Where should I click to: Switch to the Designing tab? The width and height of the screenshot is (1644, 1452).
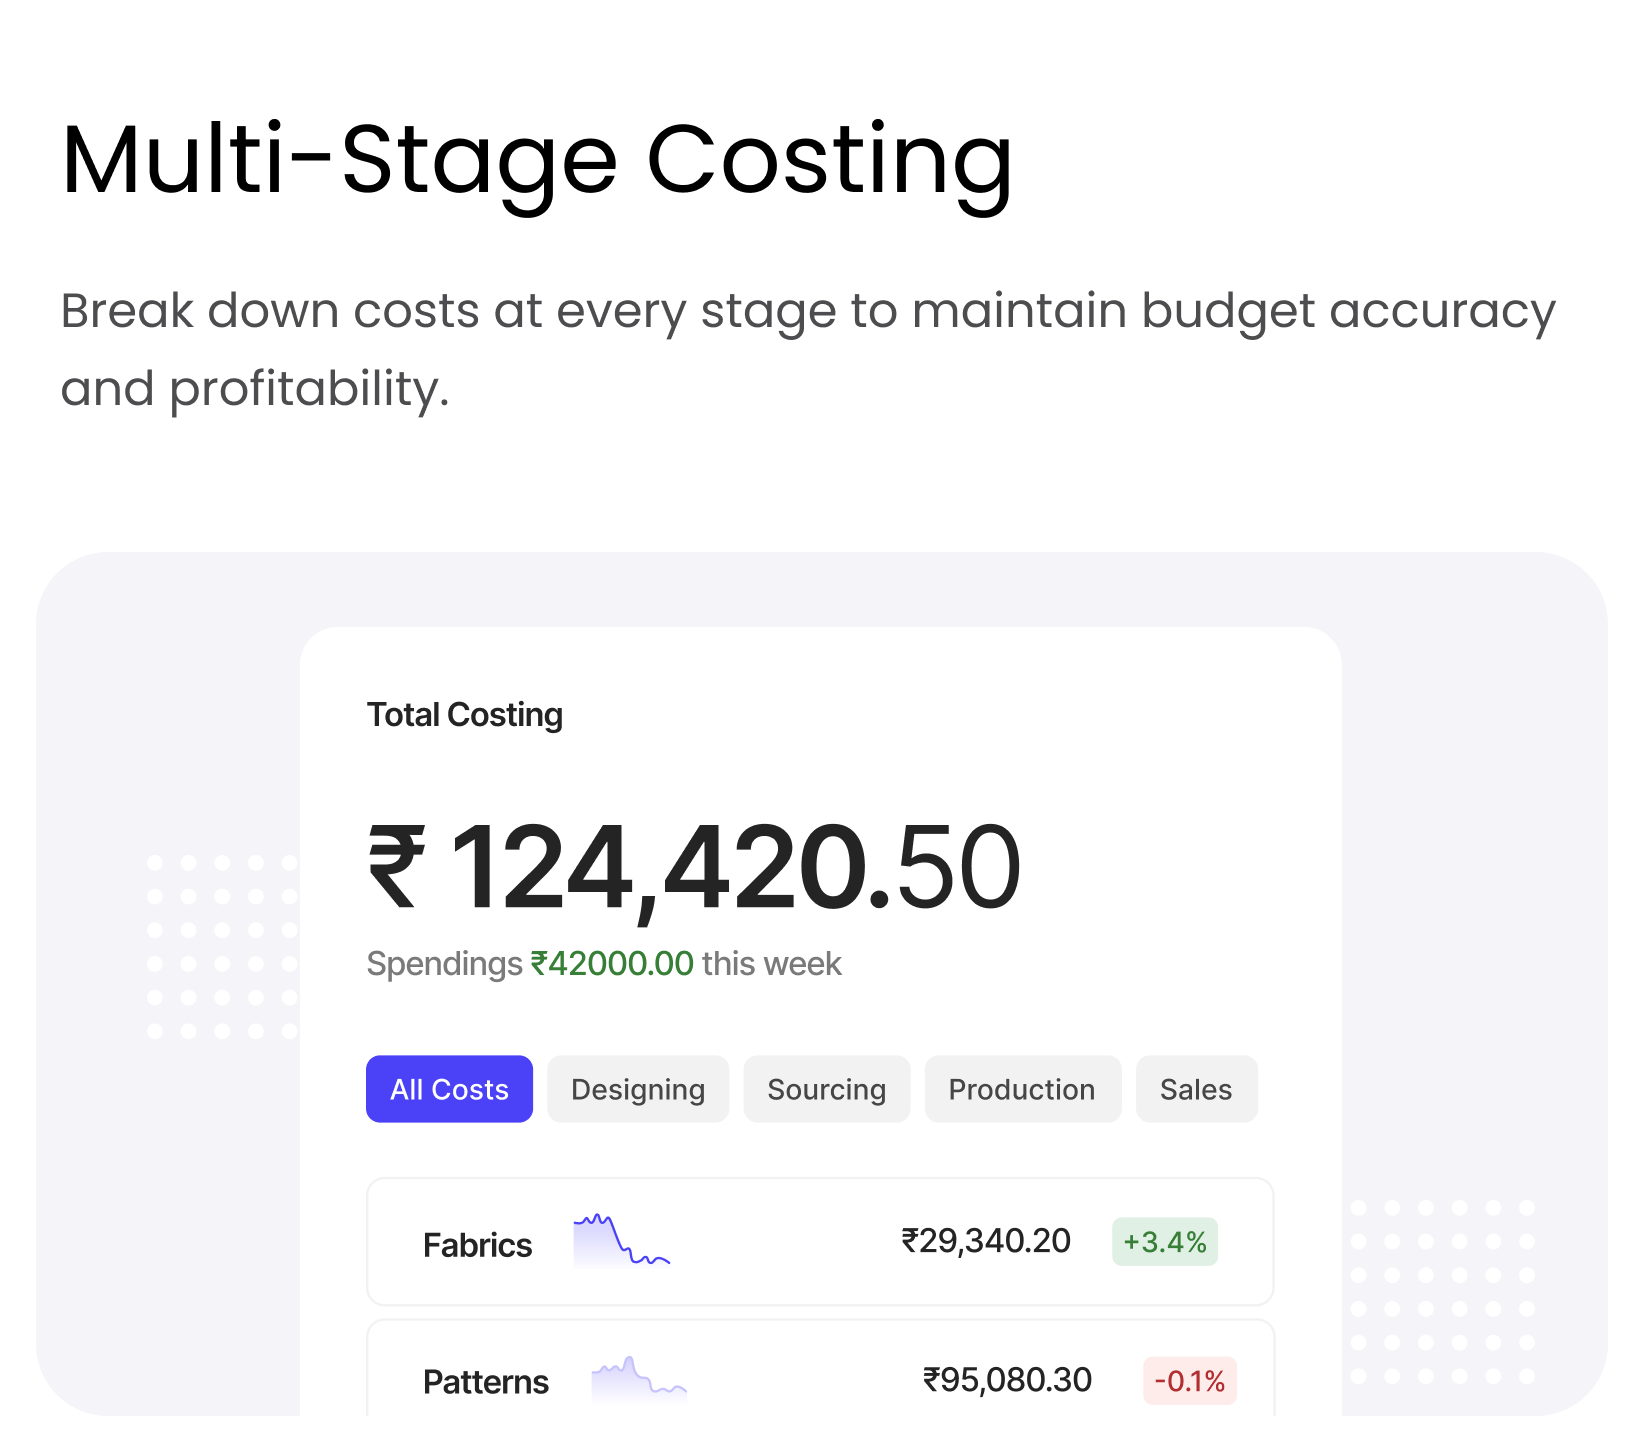(x=638, y=1089)
